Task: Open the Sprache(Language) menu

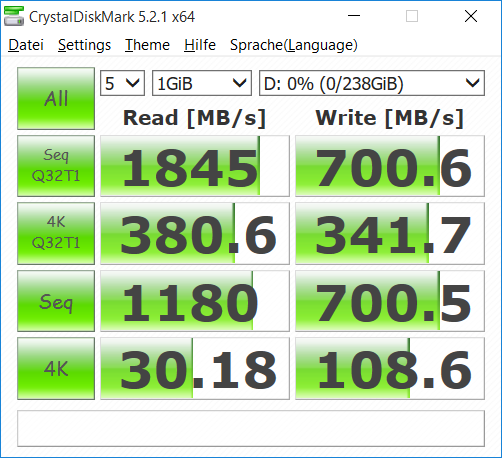Action: (294, 45)
